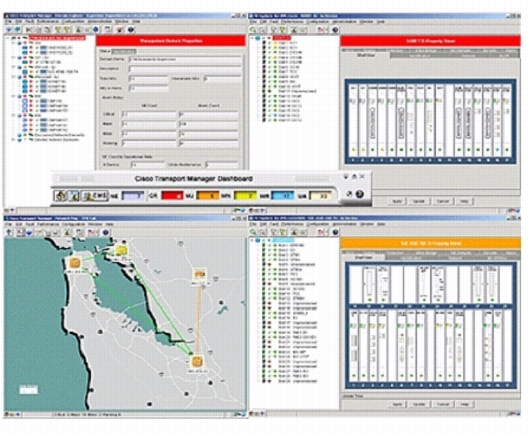The width and height of the screenshot is (530, 436).
Task: Click the Apply button in the red-header NE Explorer
Action: click(397, 201)
